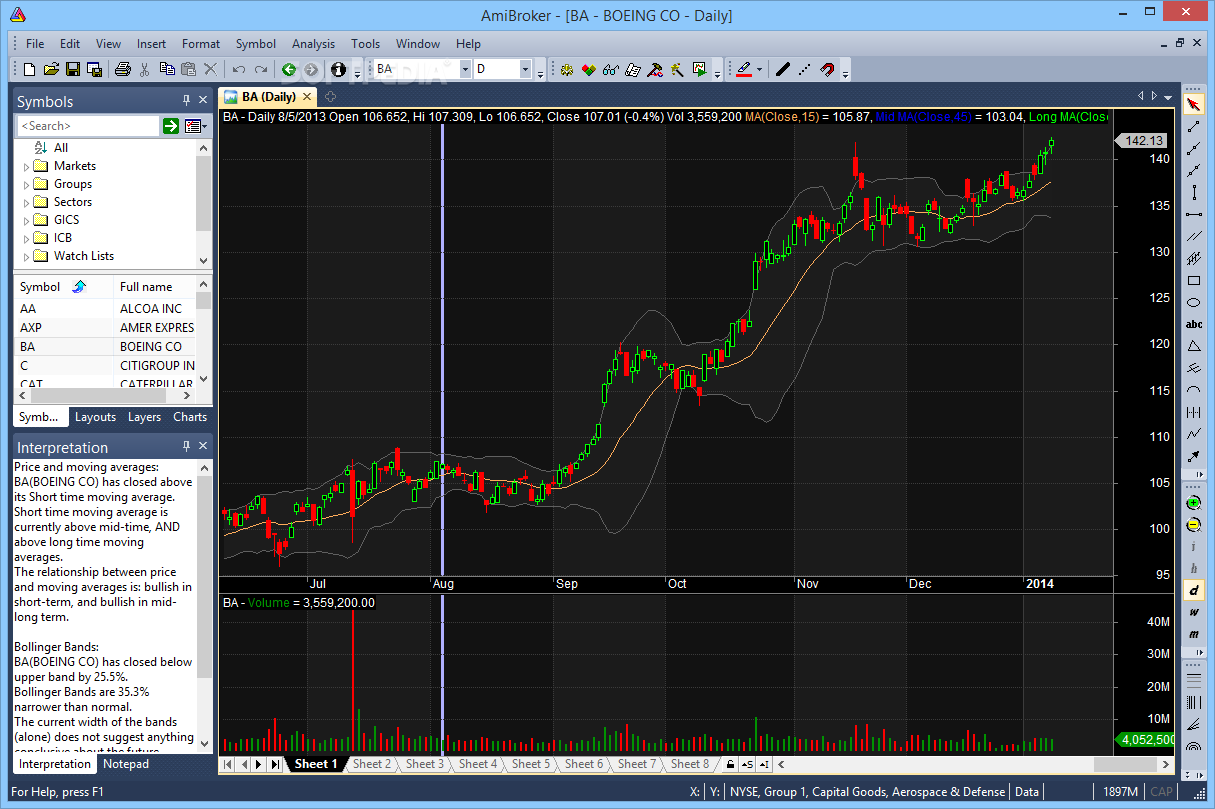Viewport: 1215px width, 809px height.
Task: Select the ellipse drawing tool
Action: point(1193,302)
